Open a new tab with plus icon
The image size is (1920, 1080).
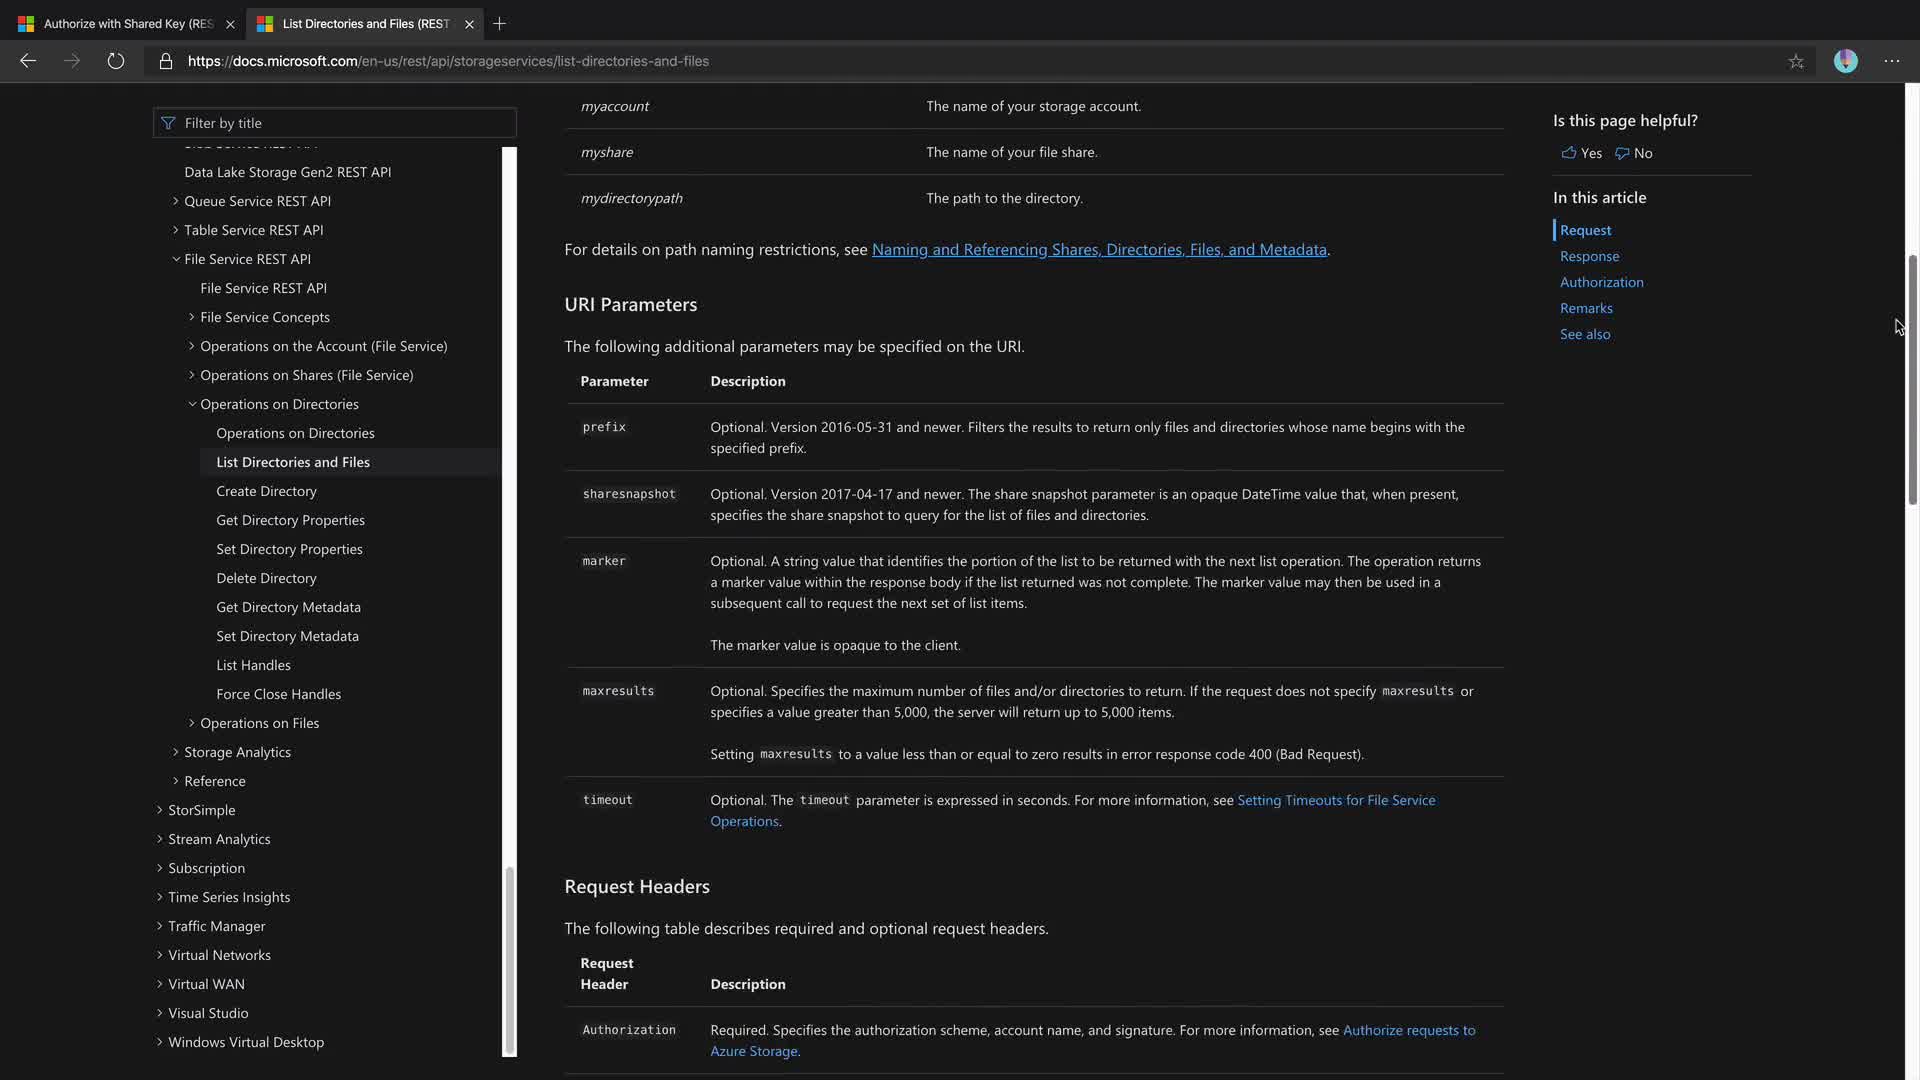(x=499, y=23)
